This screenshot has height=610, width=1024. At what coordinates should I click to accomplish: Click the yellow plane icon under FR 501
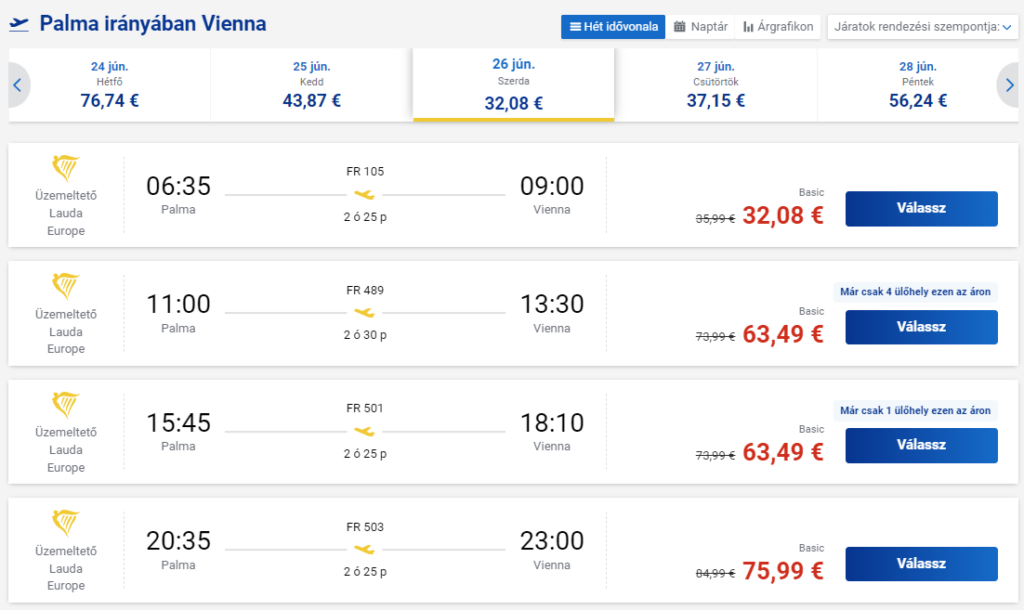point(364,431)
